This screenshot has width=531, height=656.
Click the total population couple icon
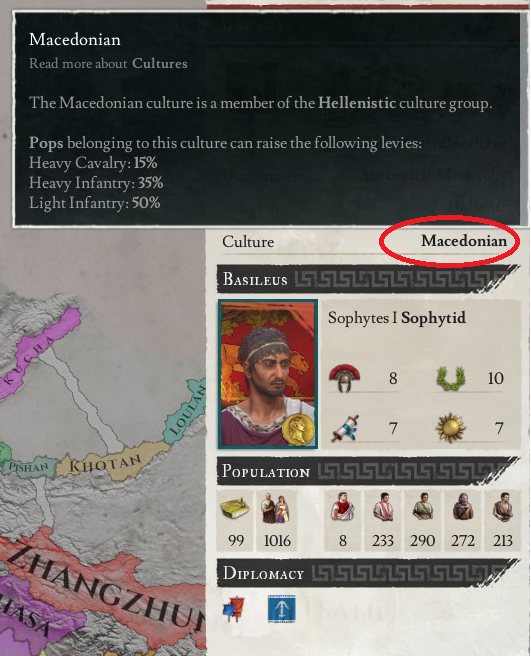(275, 508)
